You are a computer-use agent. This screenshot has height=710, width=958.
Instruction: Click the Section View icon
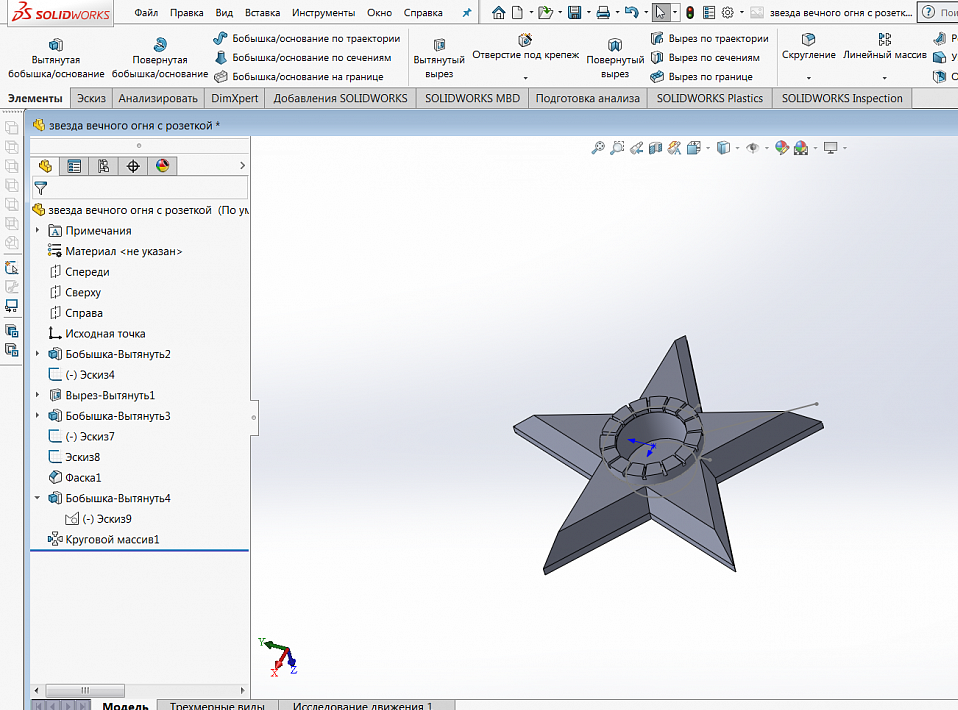click(x=656, y=148)
